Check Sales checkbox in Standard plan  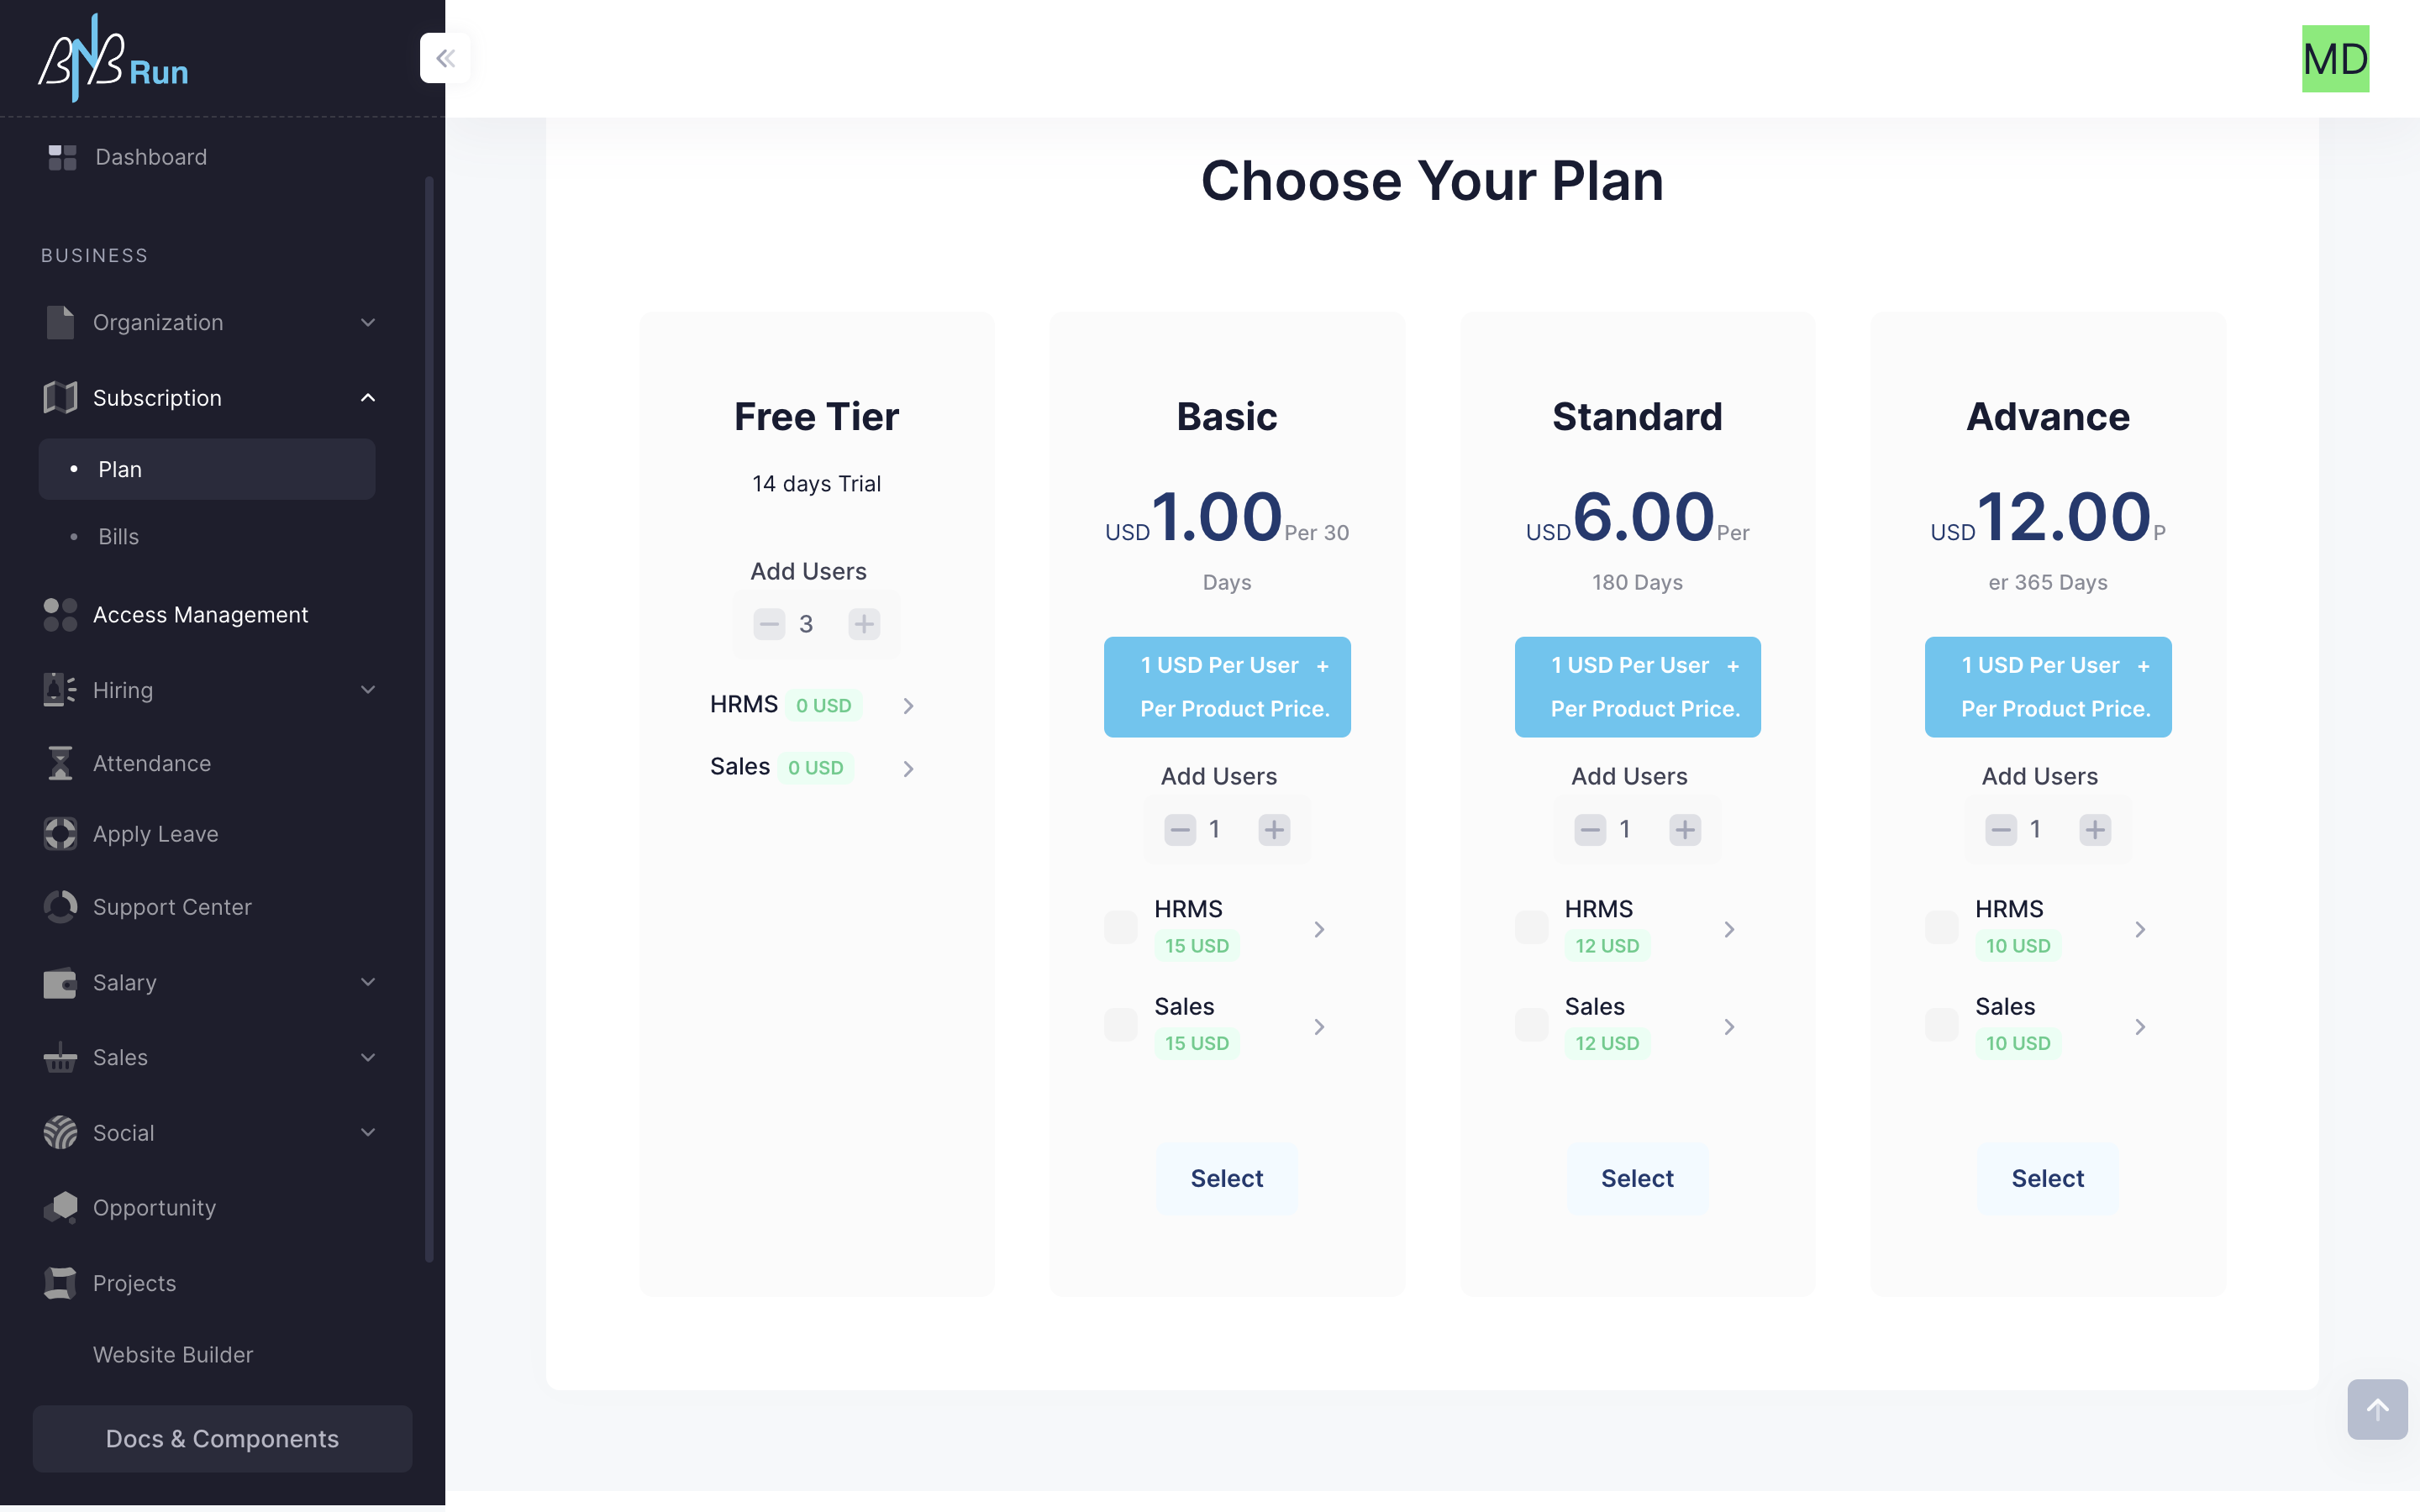pos(1531,1025)
